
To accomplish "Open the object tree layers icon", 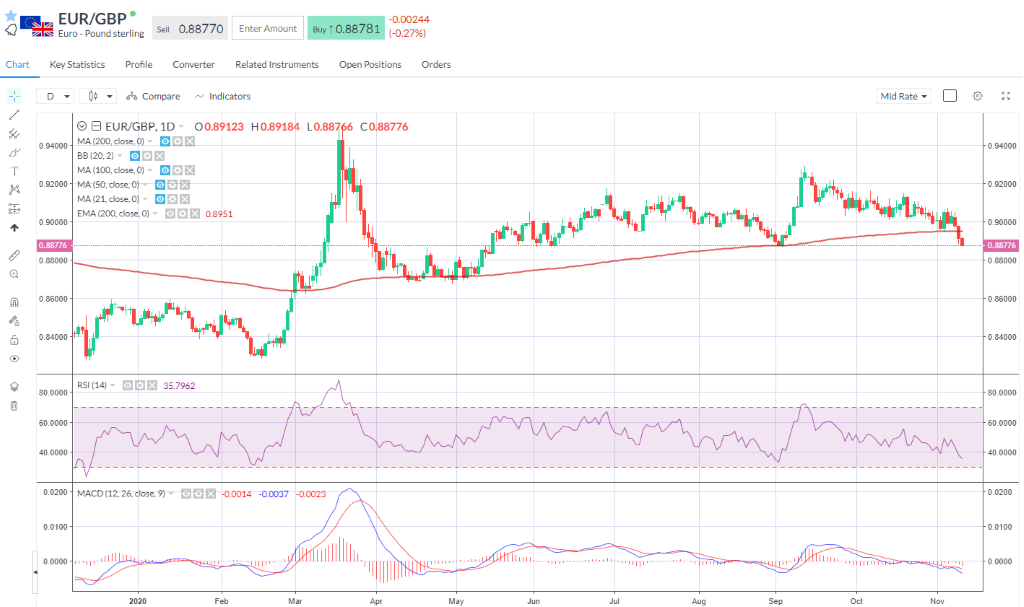I will (14, 387).
